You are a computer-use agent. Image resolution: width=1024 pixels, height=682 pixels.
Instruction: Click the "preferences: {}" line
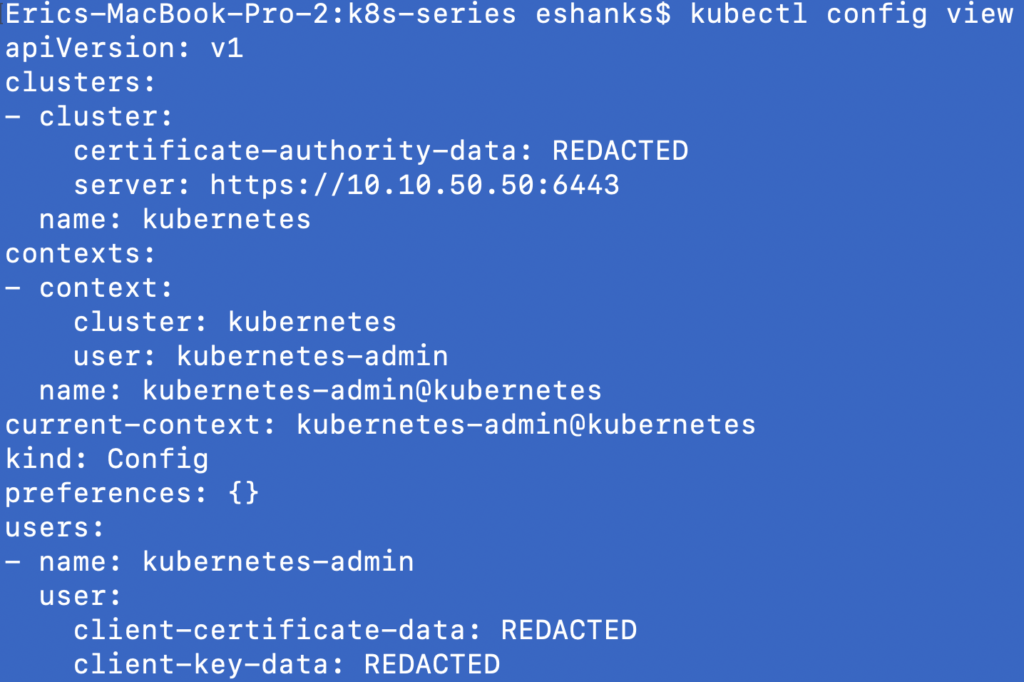pos(132,493)
